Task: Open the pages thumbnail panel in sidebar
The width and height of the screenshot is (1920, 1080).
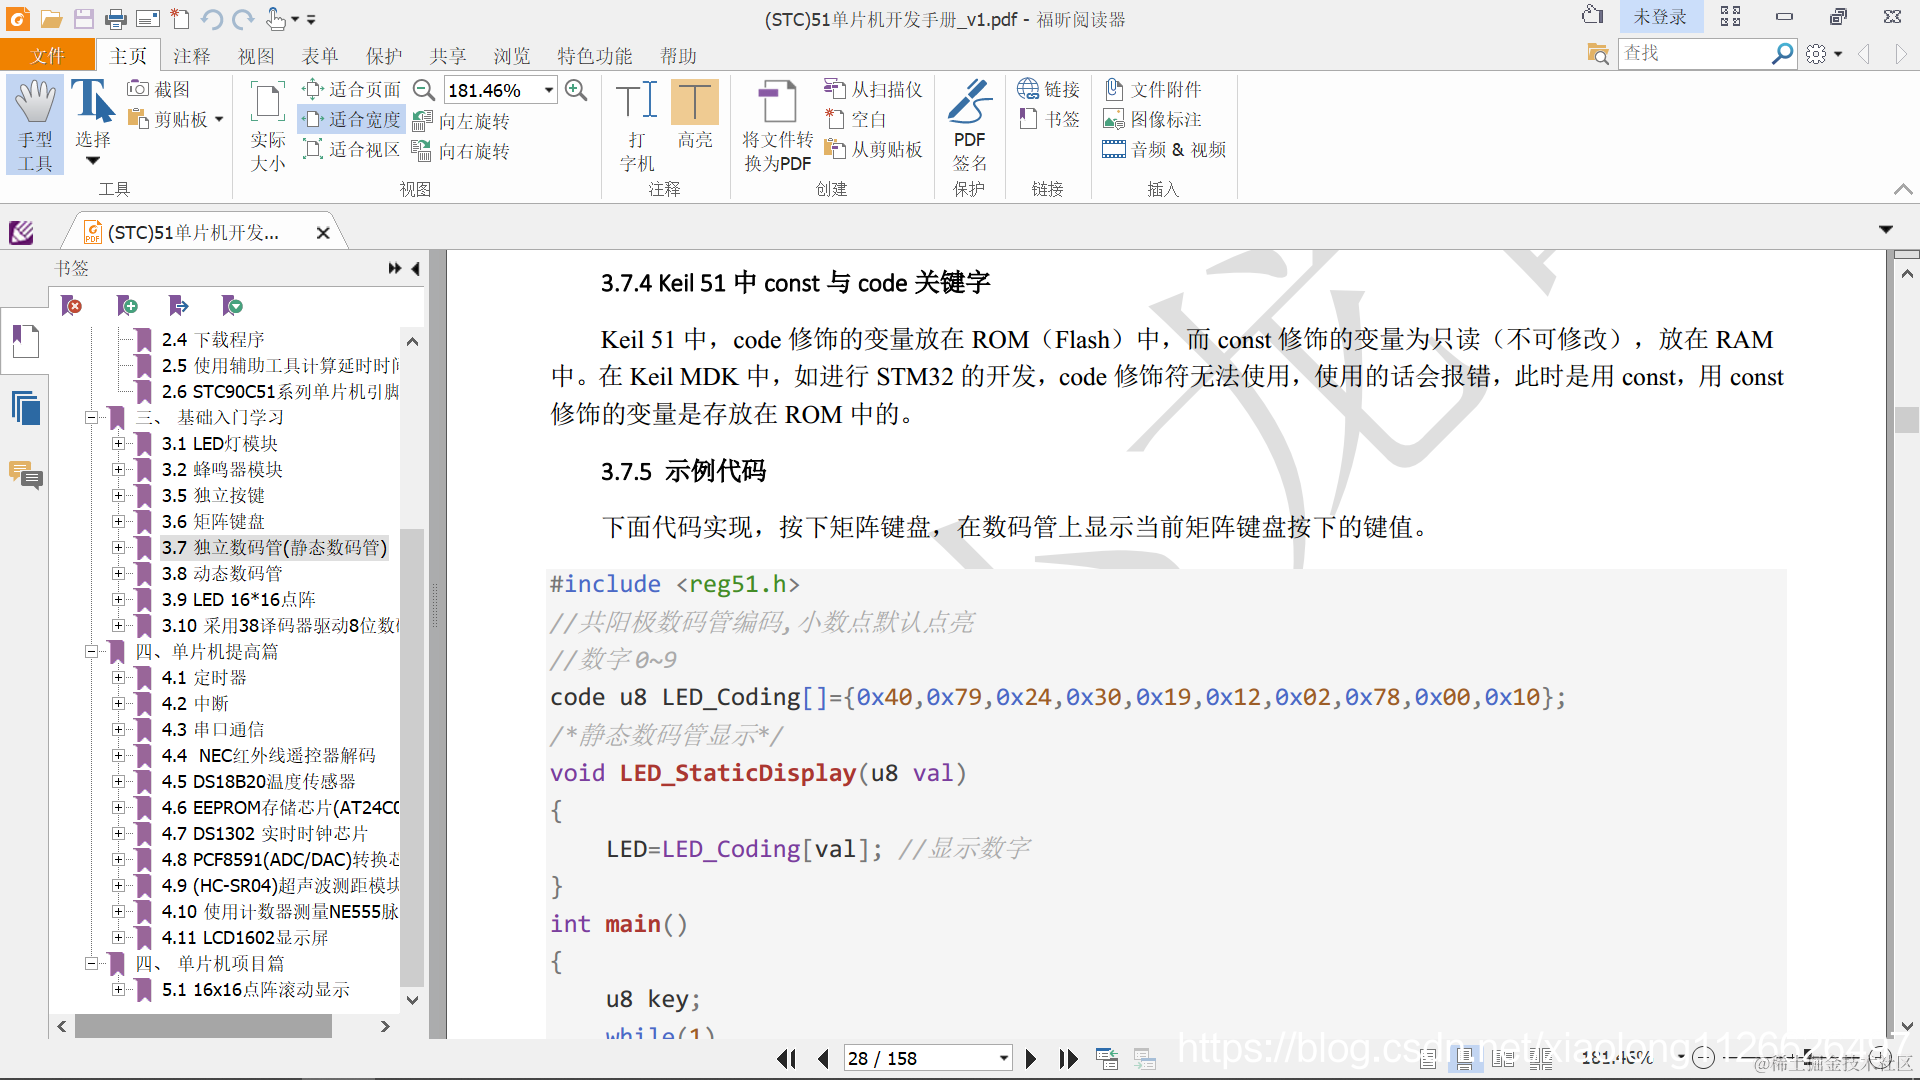Action: click(x=26, y=408)
